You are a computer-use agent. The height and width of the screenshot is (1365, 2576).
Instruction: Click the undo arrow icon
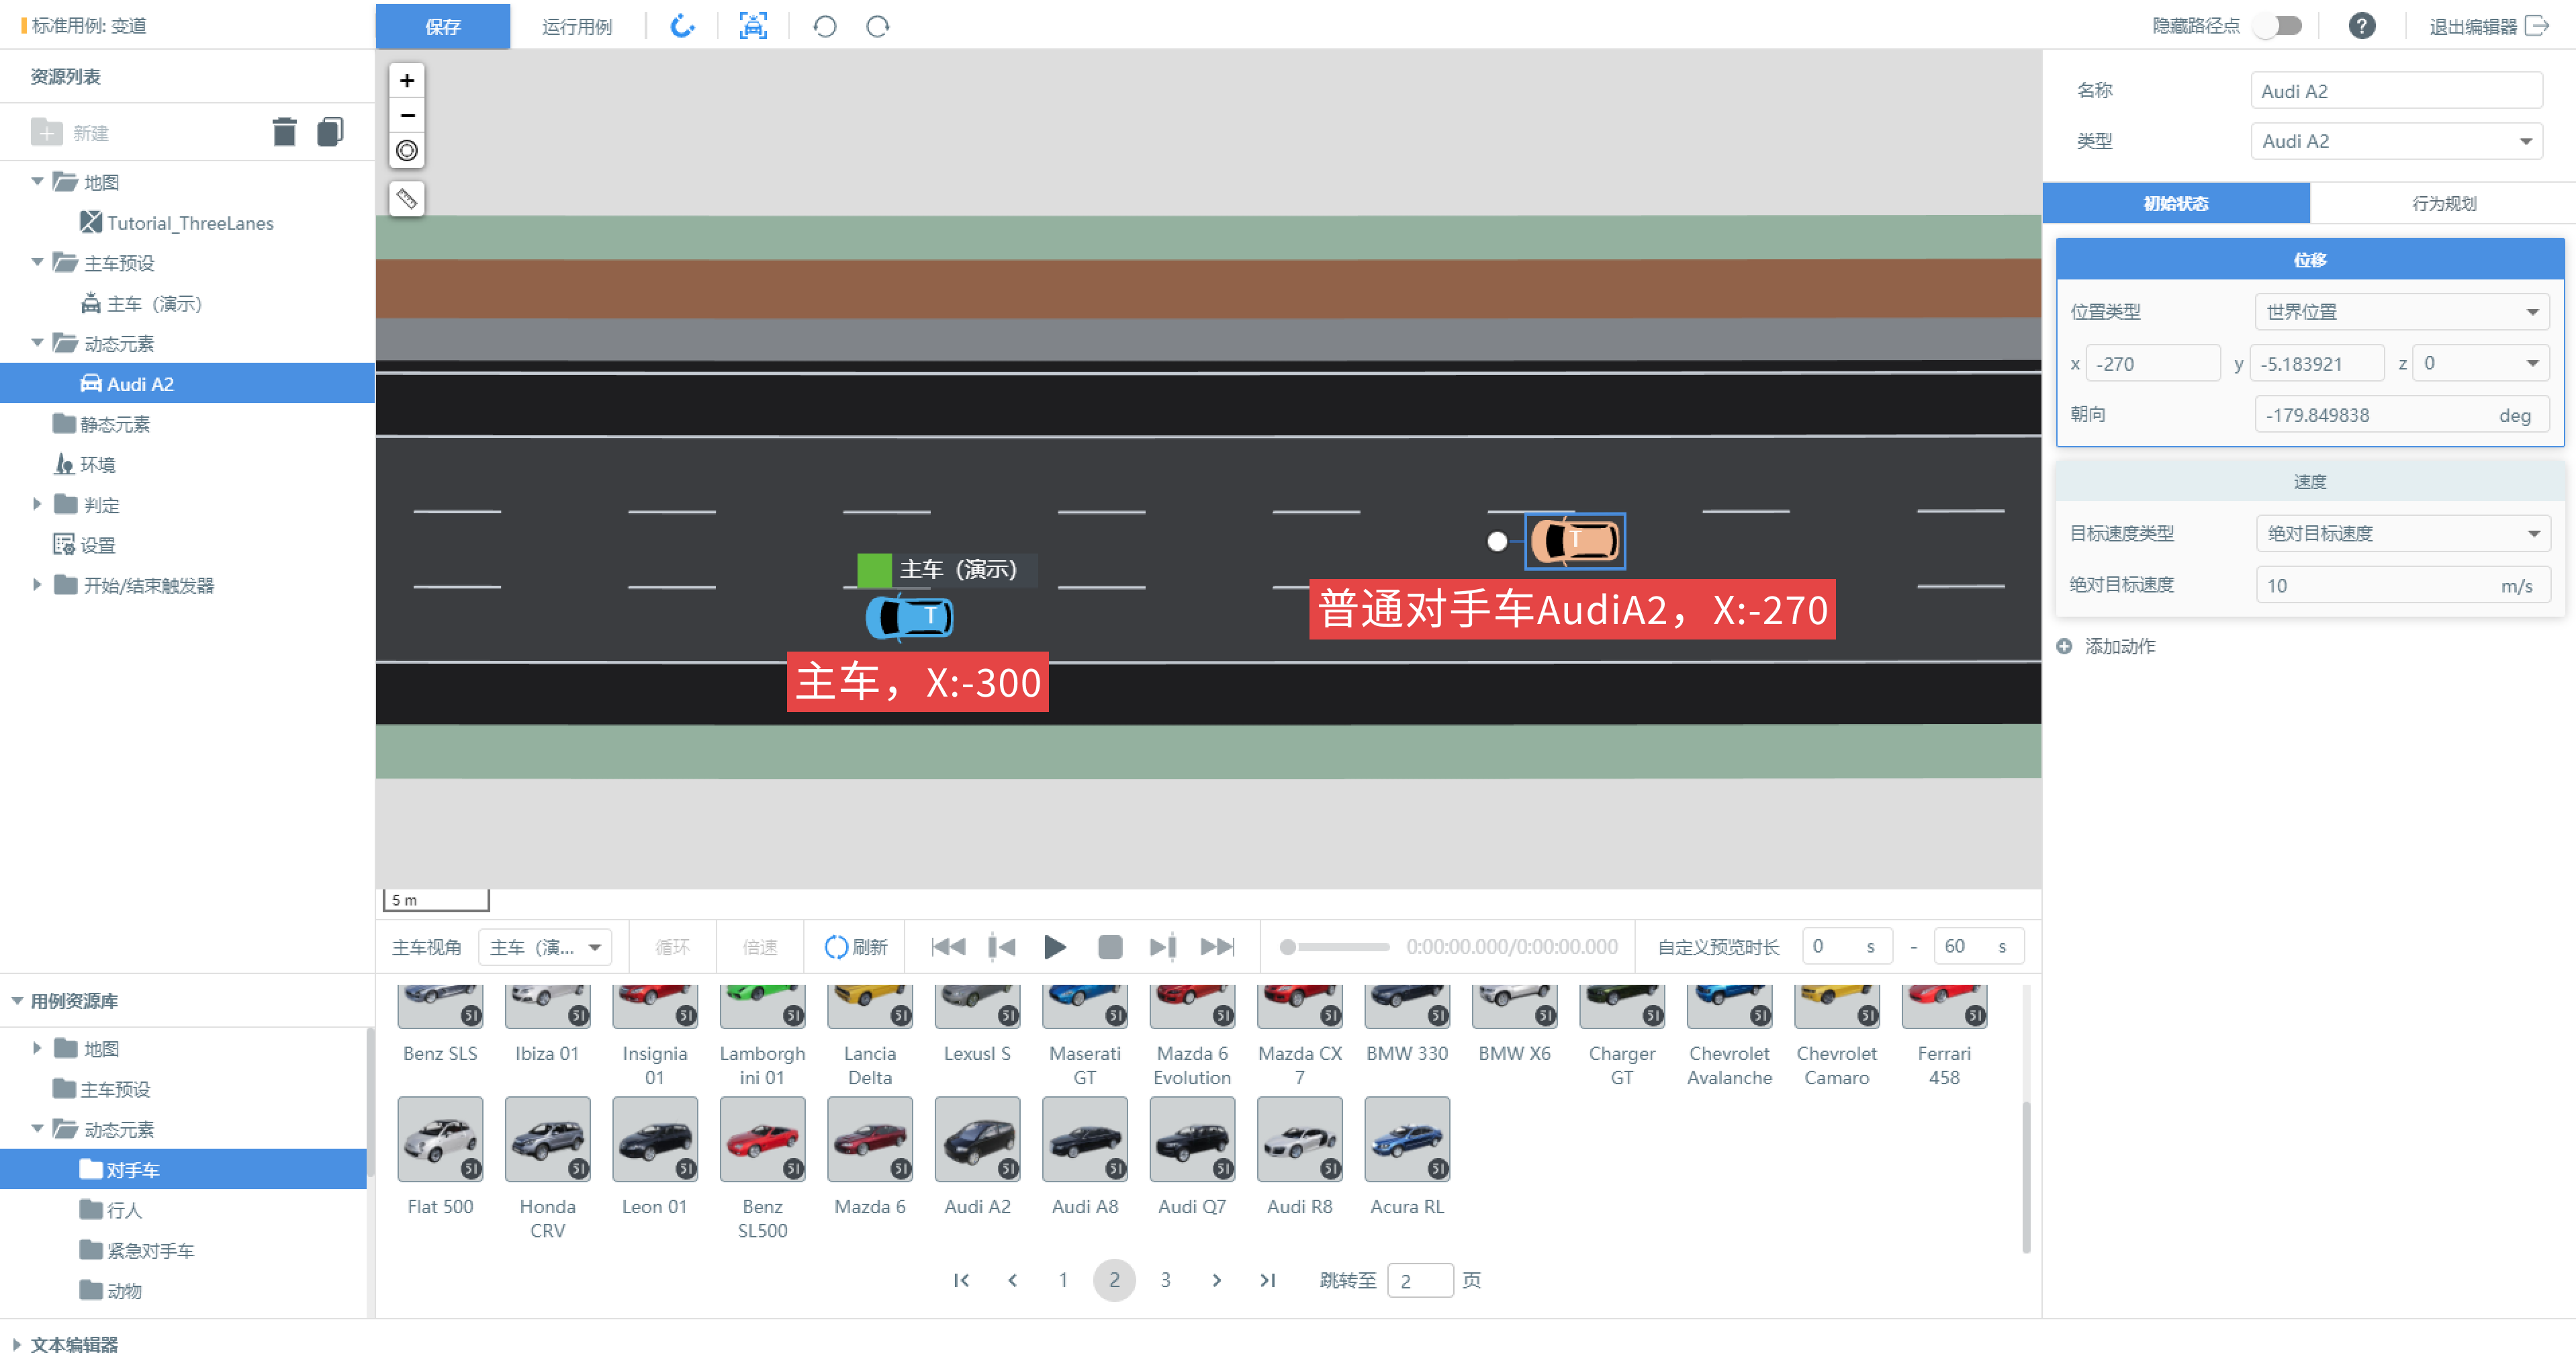click(825, 26)
